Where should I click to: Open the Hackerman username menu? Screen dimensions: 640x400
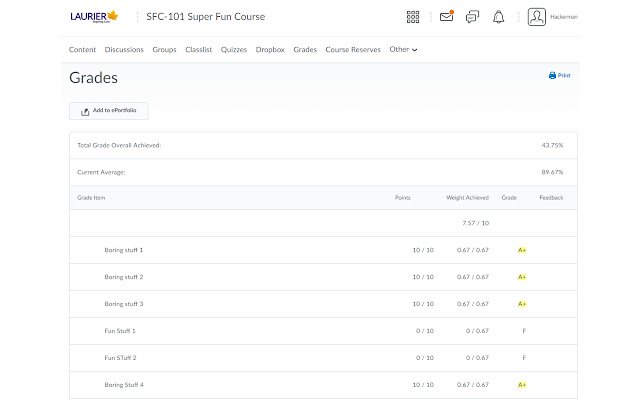(564, 17)
